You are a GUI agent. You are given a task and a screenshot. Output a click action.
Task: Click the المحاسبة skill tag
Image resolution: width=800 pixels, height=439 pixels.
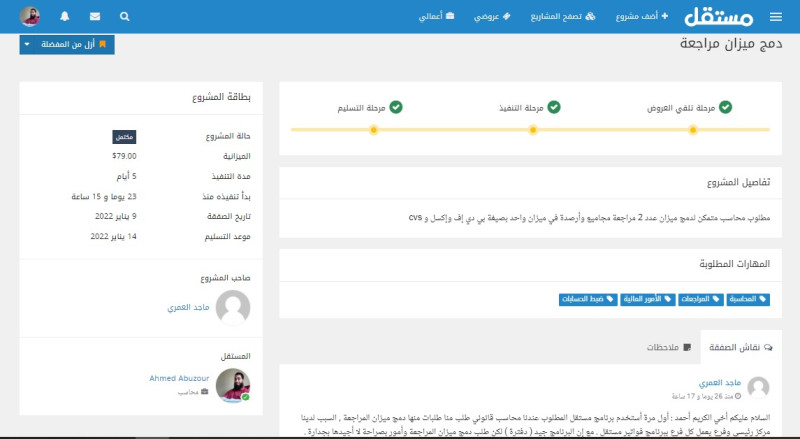[749, 299]
